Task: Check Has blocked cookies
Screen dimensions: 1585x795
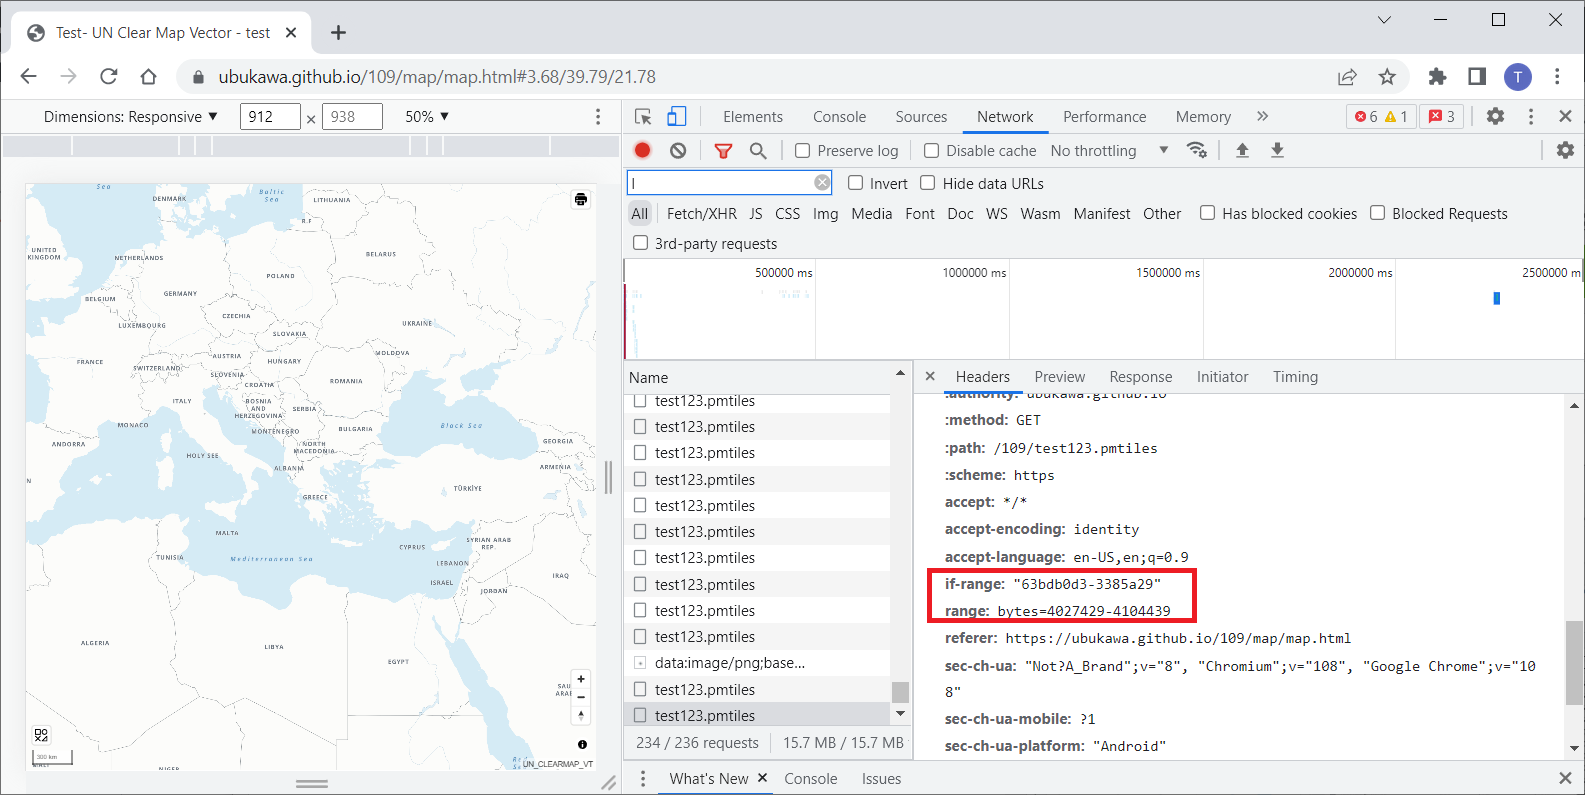Action: click(x=1207, y=213)
